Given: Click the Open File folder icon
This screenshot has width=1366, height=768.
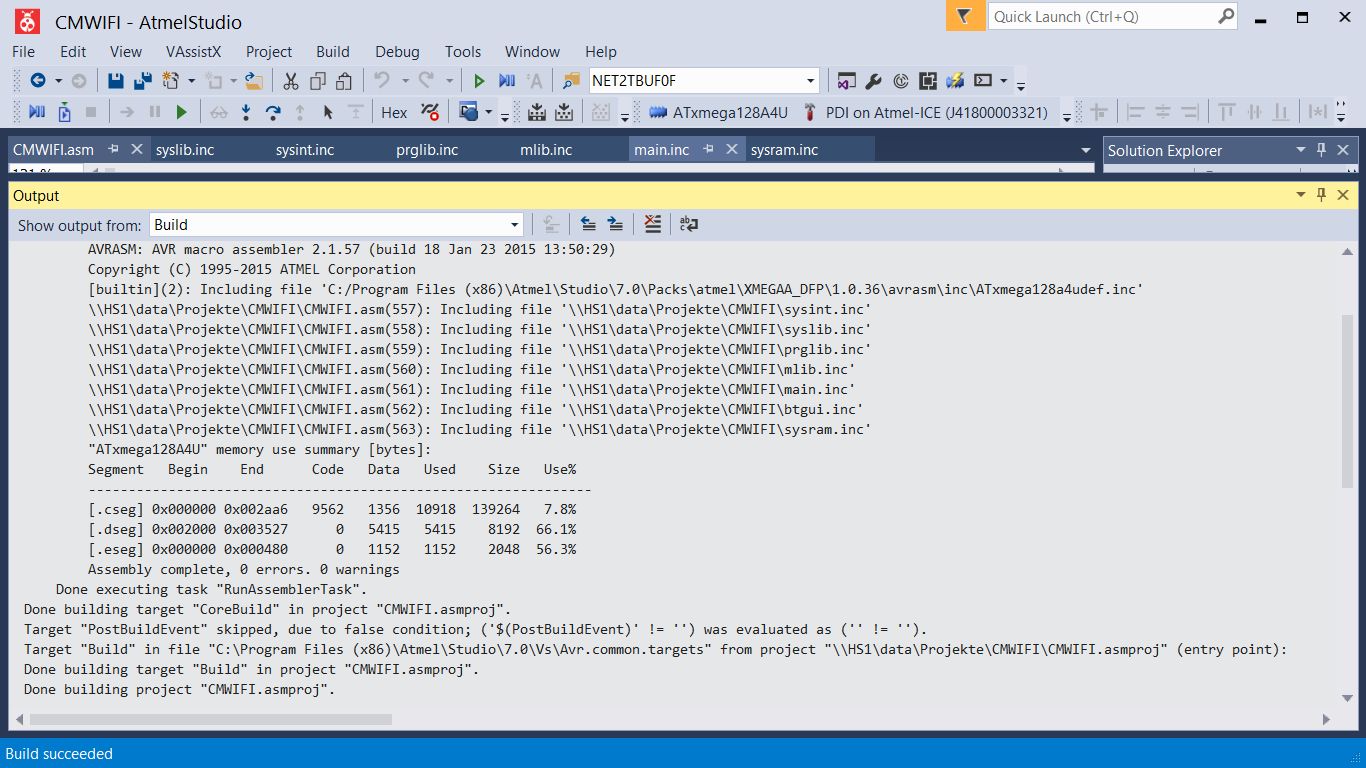Looking at the screenshot, I should [253, 81].
